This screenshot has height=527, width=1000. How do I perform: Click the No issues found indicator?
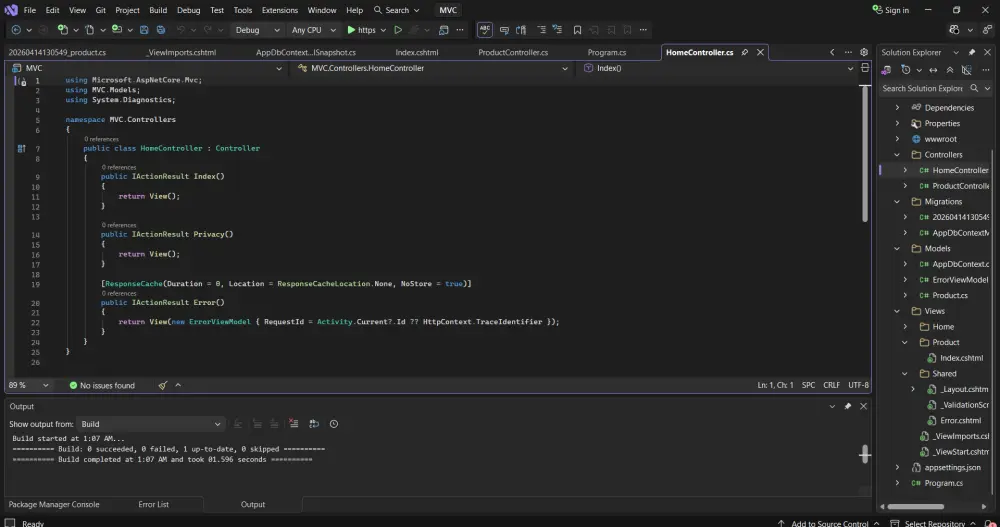[x=102, y=385]
